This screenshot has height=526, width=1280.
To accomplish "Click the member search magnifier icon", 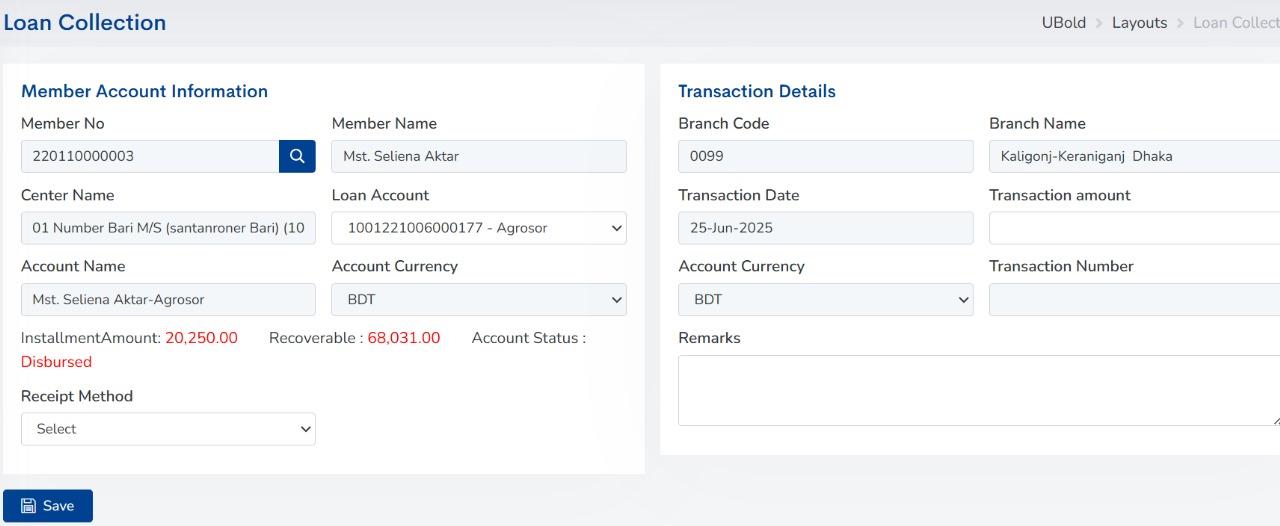I will 297,156.
